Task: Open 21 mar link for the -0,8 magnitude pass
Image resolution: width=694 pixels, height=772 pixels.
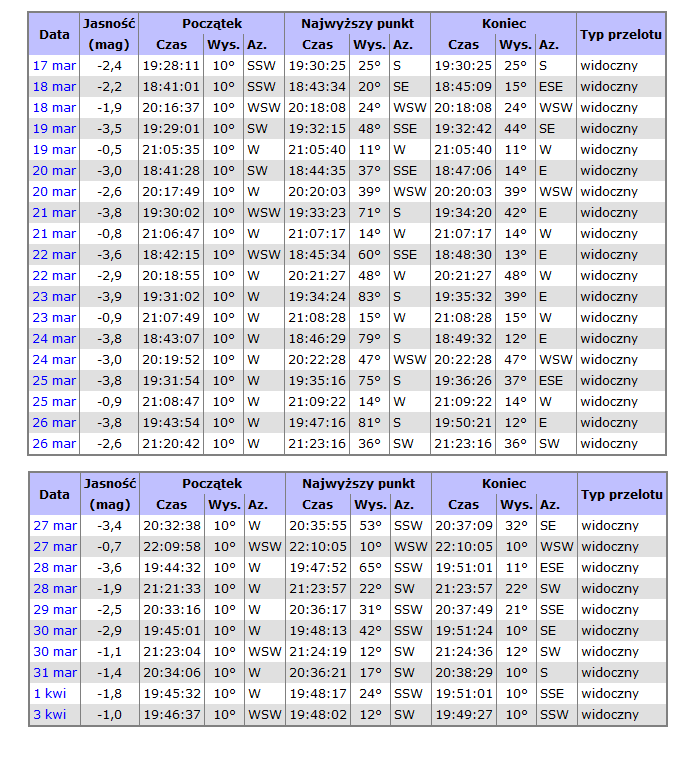Action: tap(54, 234)
